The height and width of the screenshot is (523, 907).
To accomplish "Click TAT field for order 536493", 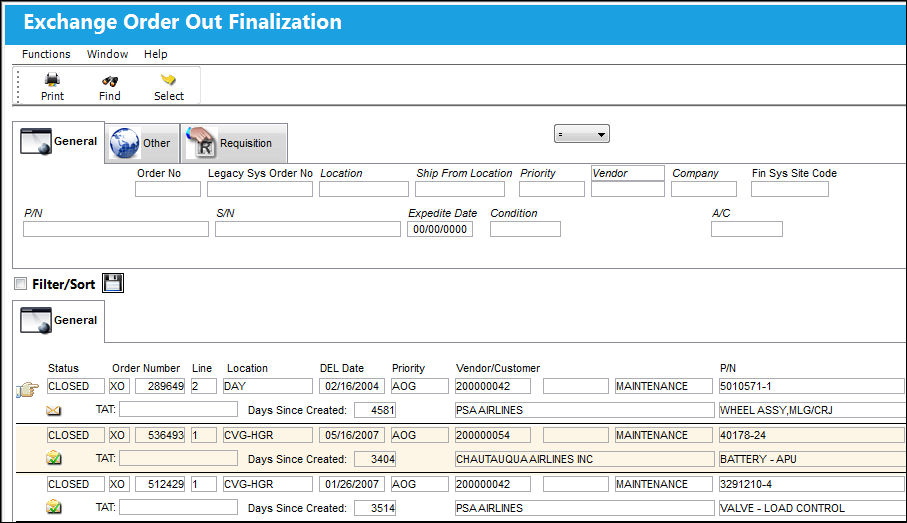I will (178, 459).
